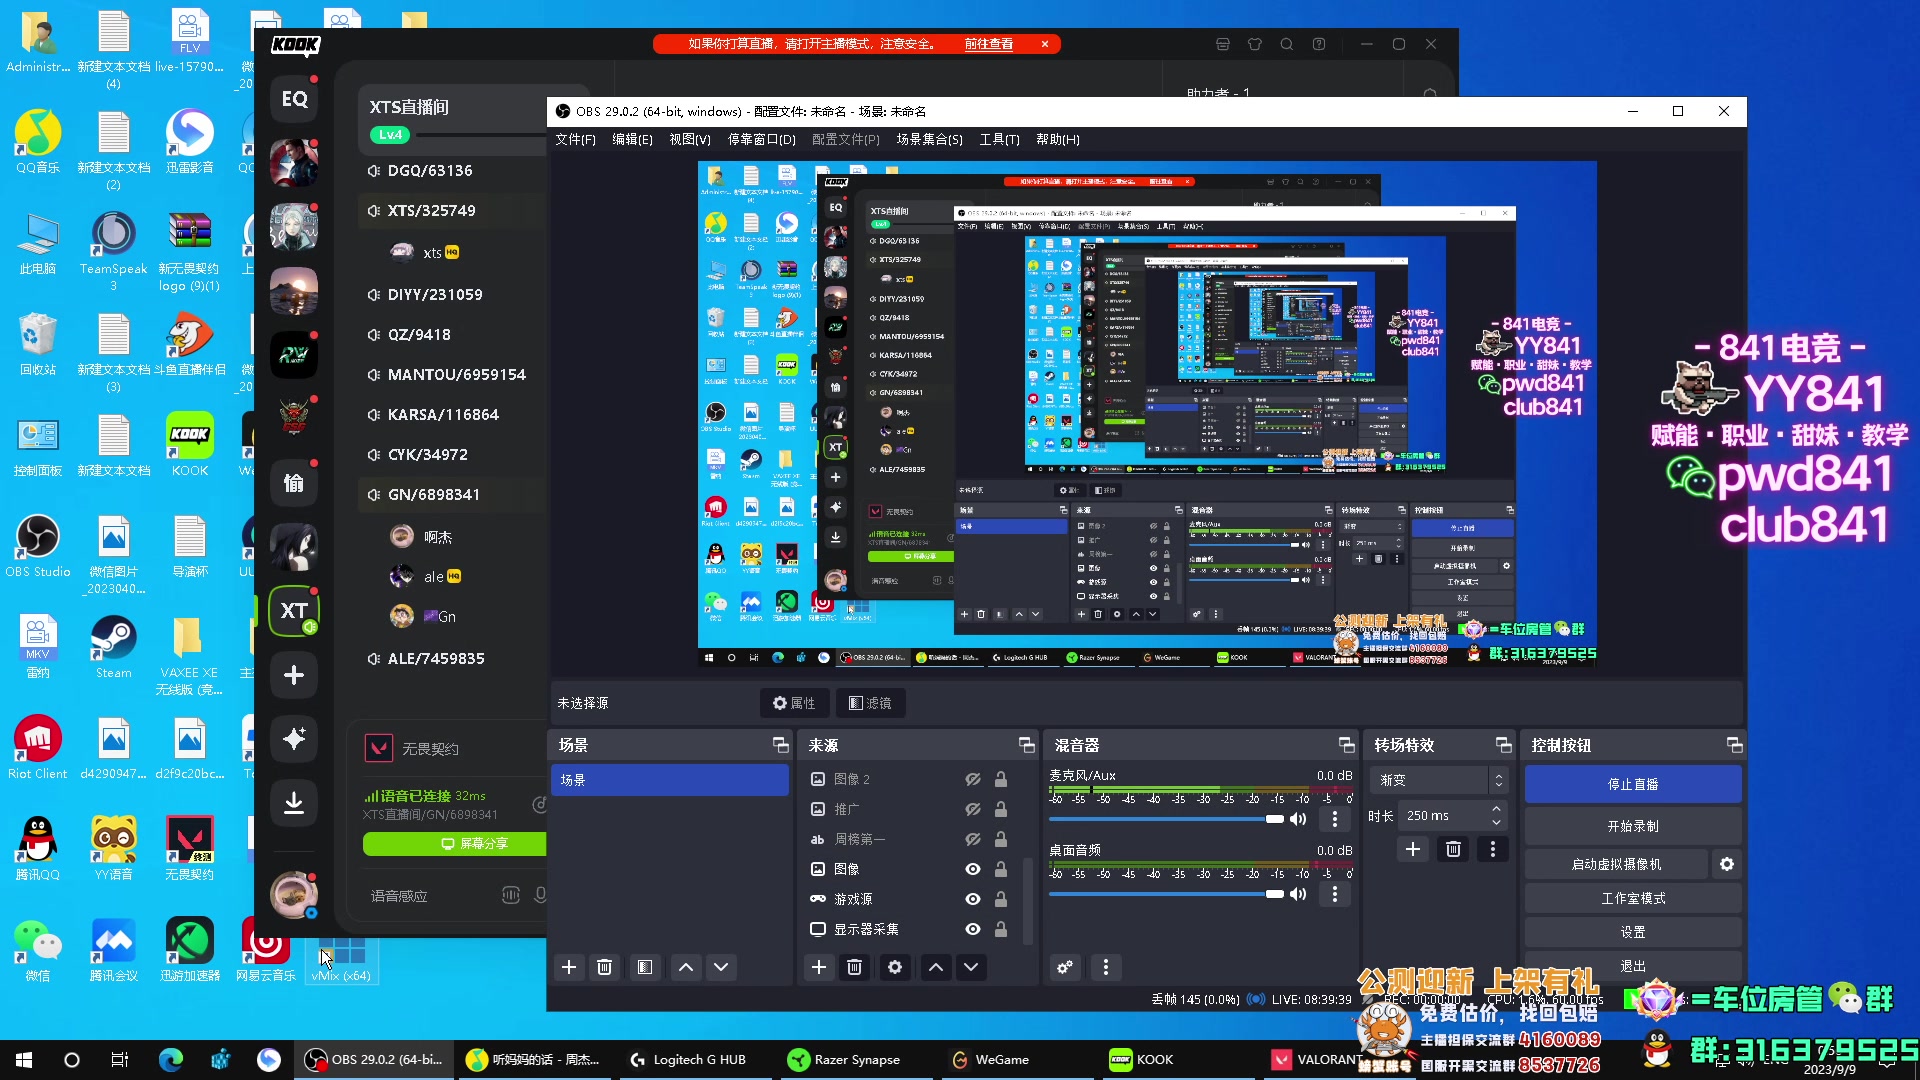Image resolution: width=1920 pixels, height=1080 pixels.
Task: Hide the 显示器采集 source eye
Action: [x=972, y=929]
